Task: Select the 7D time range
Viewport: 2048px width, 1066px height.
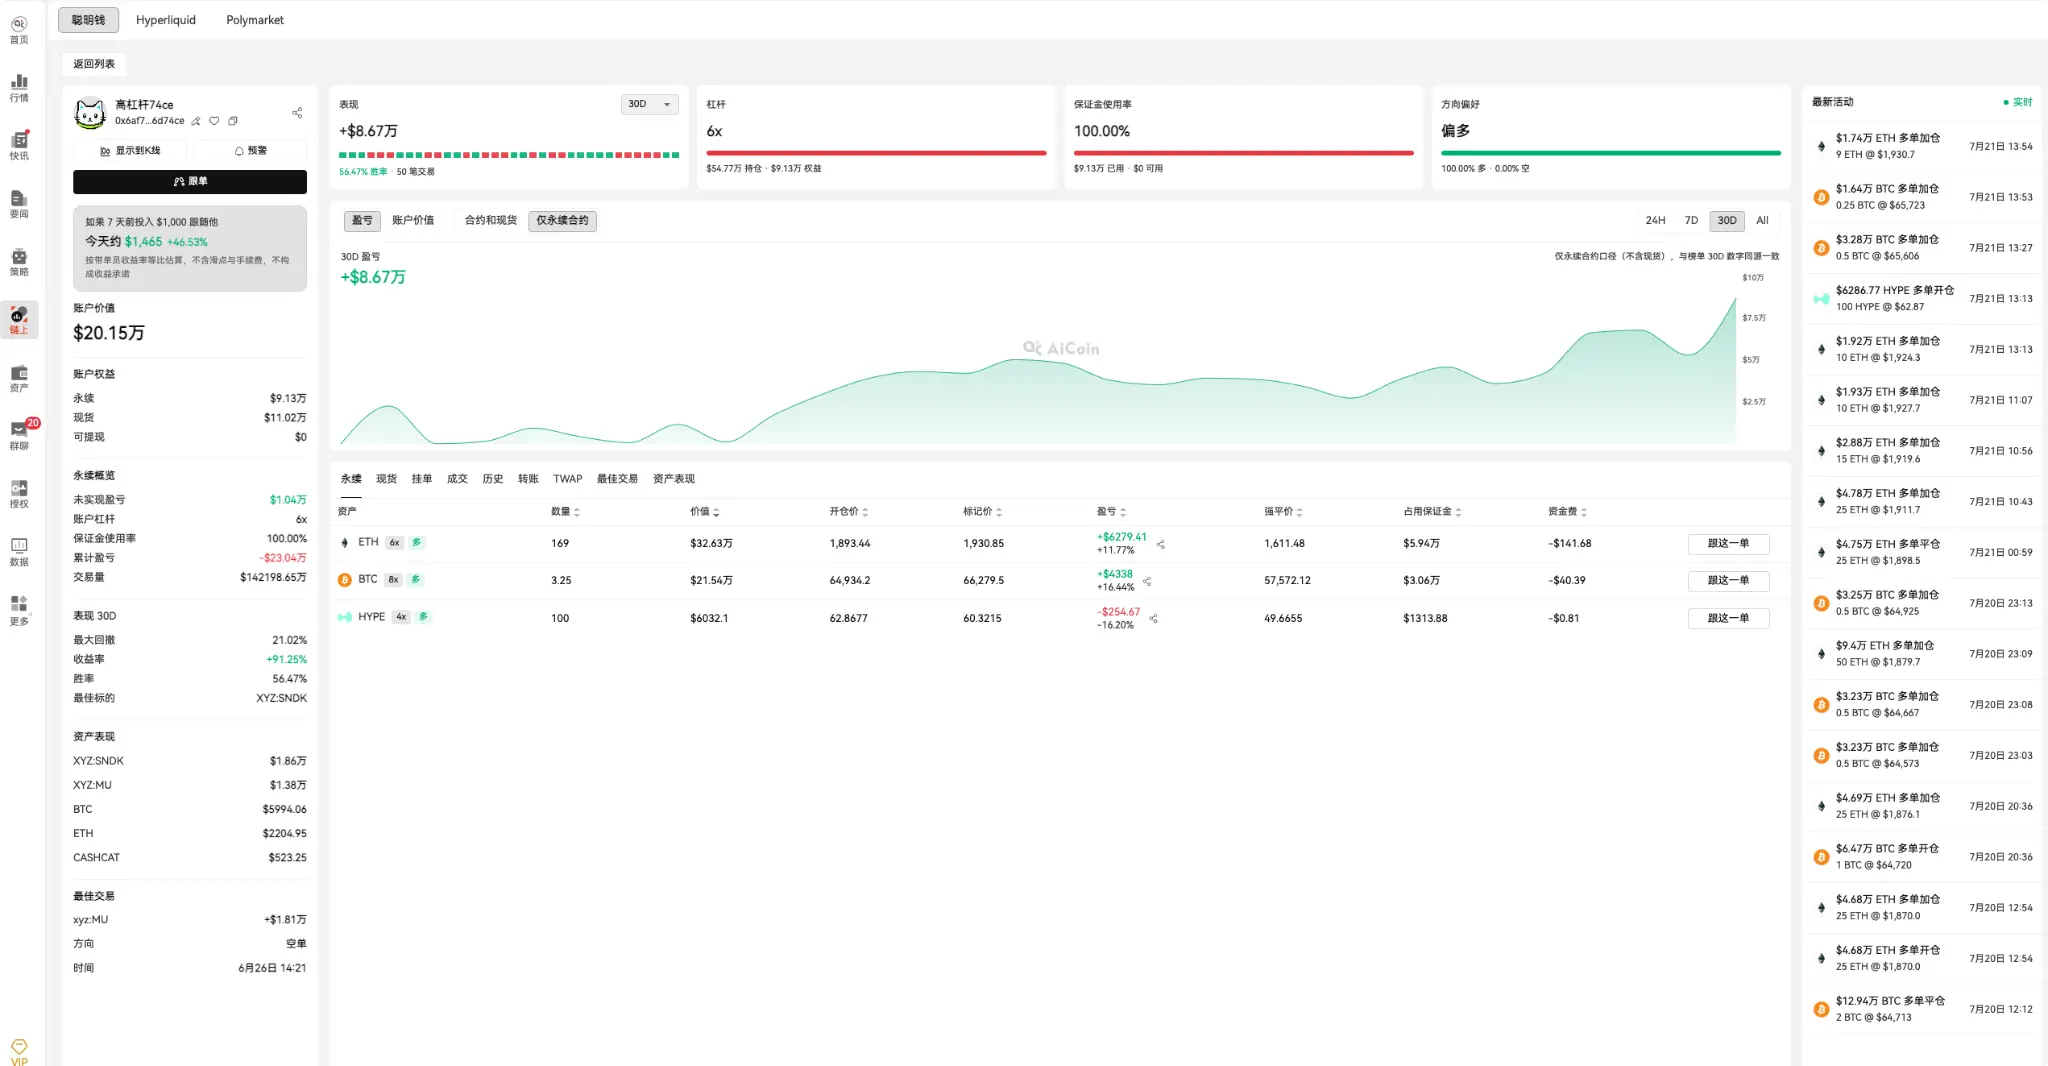Action: click(1691, 221)
